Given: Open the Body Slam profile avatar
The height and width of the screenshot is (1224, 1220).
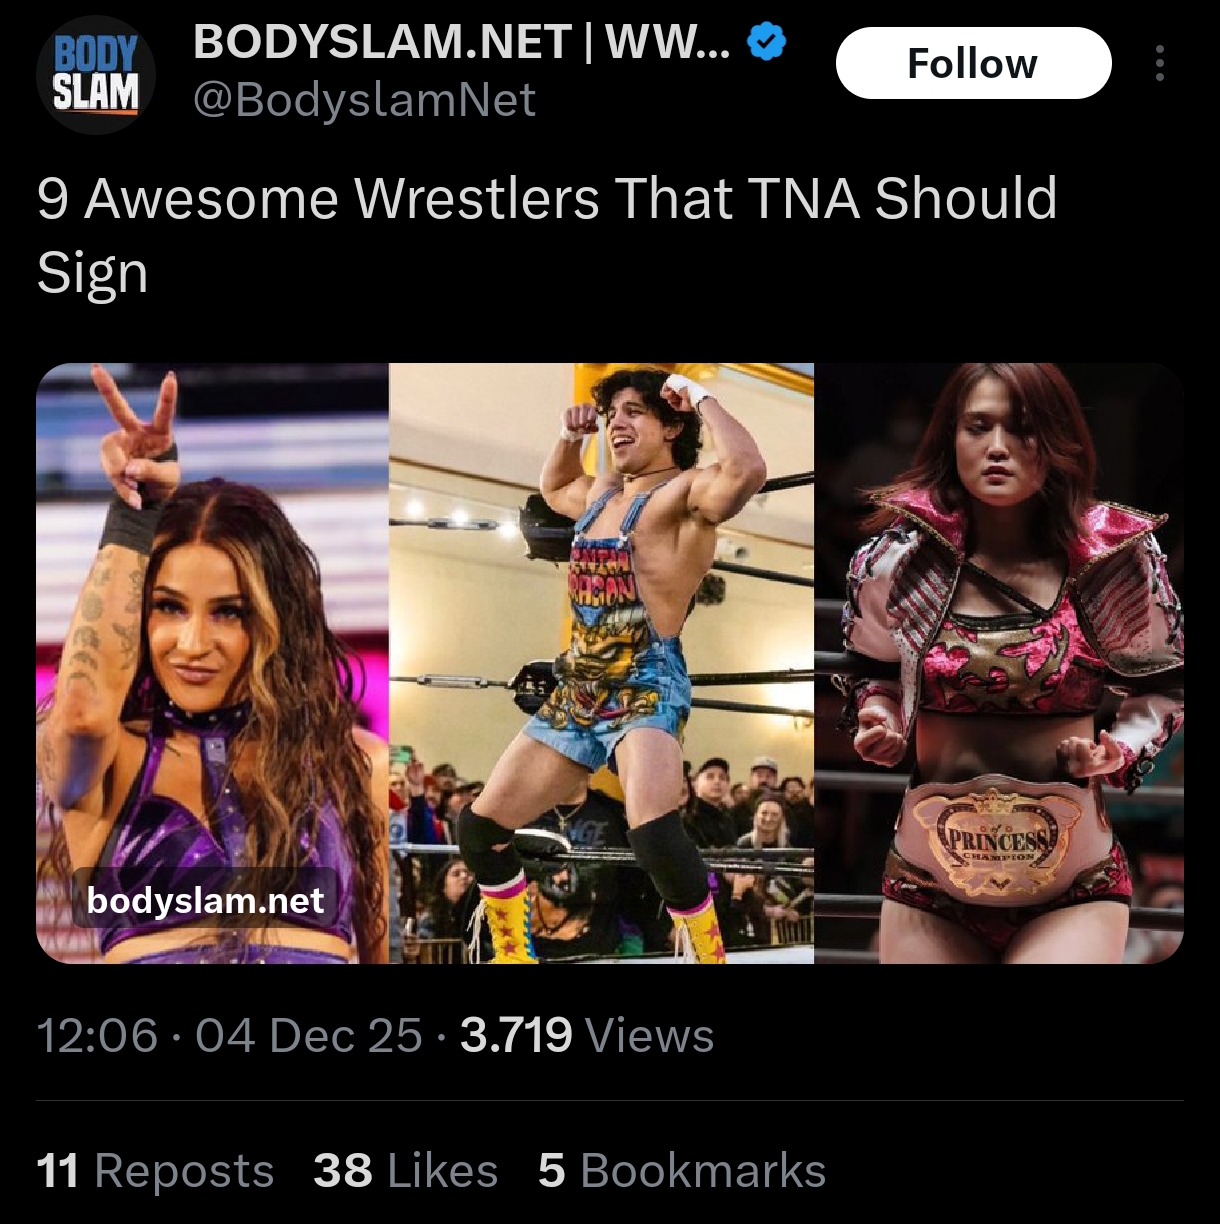Looking at the screenshot, I should [x=96, y=76].
